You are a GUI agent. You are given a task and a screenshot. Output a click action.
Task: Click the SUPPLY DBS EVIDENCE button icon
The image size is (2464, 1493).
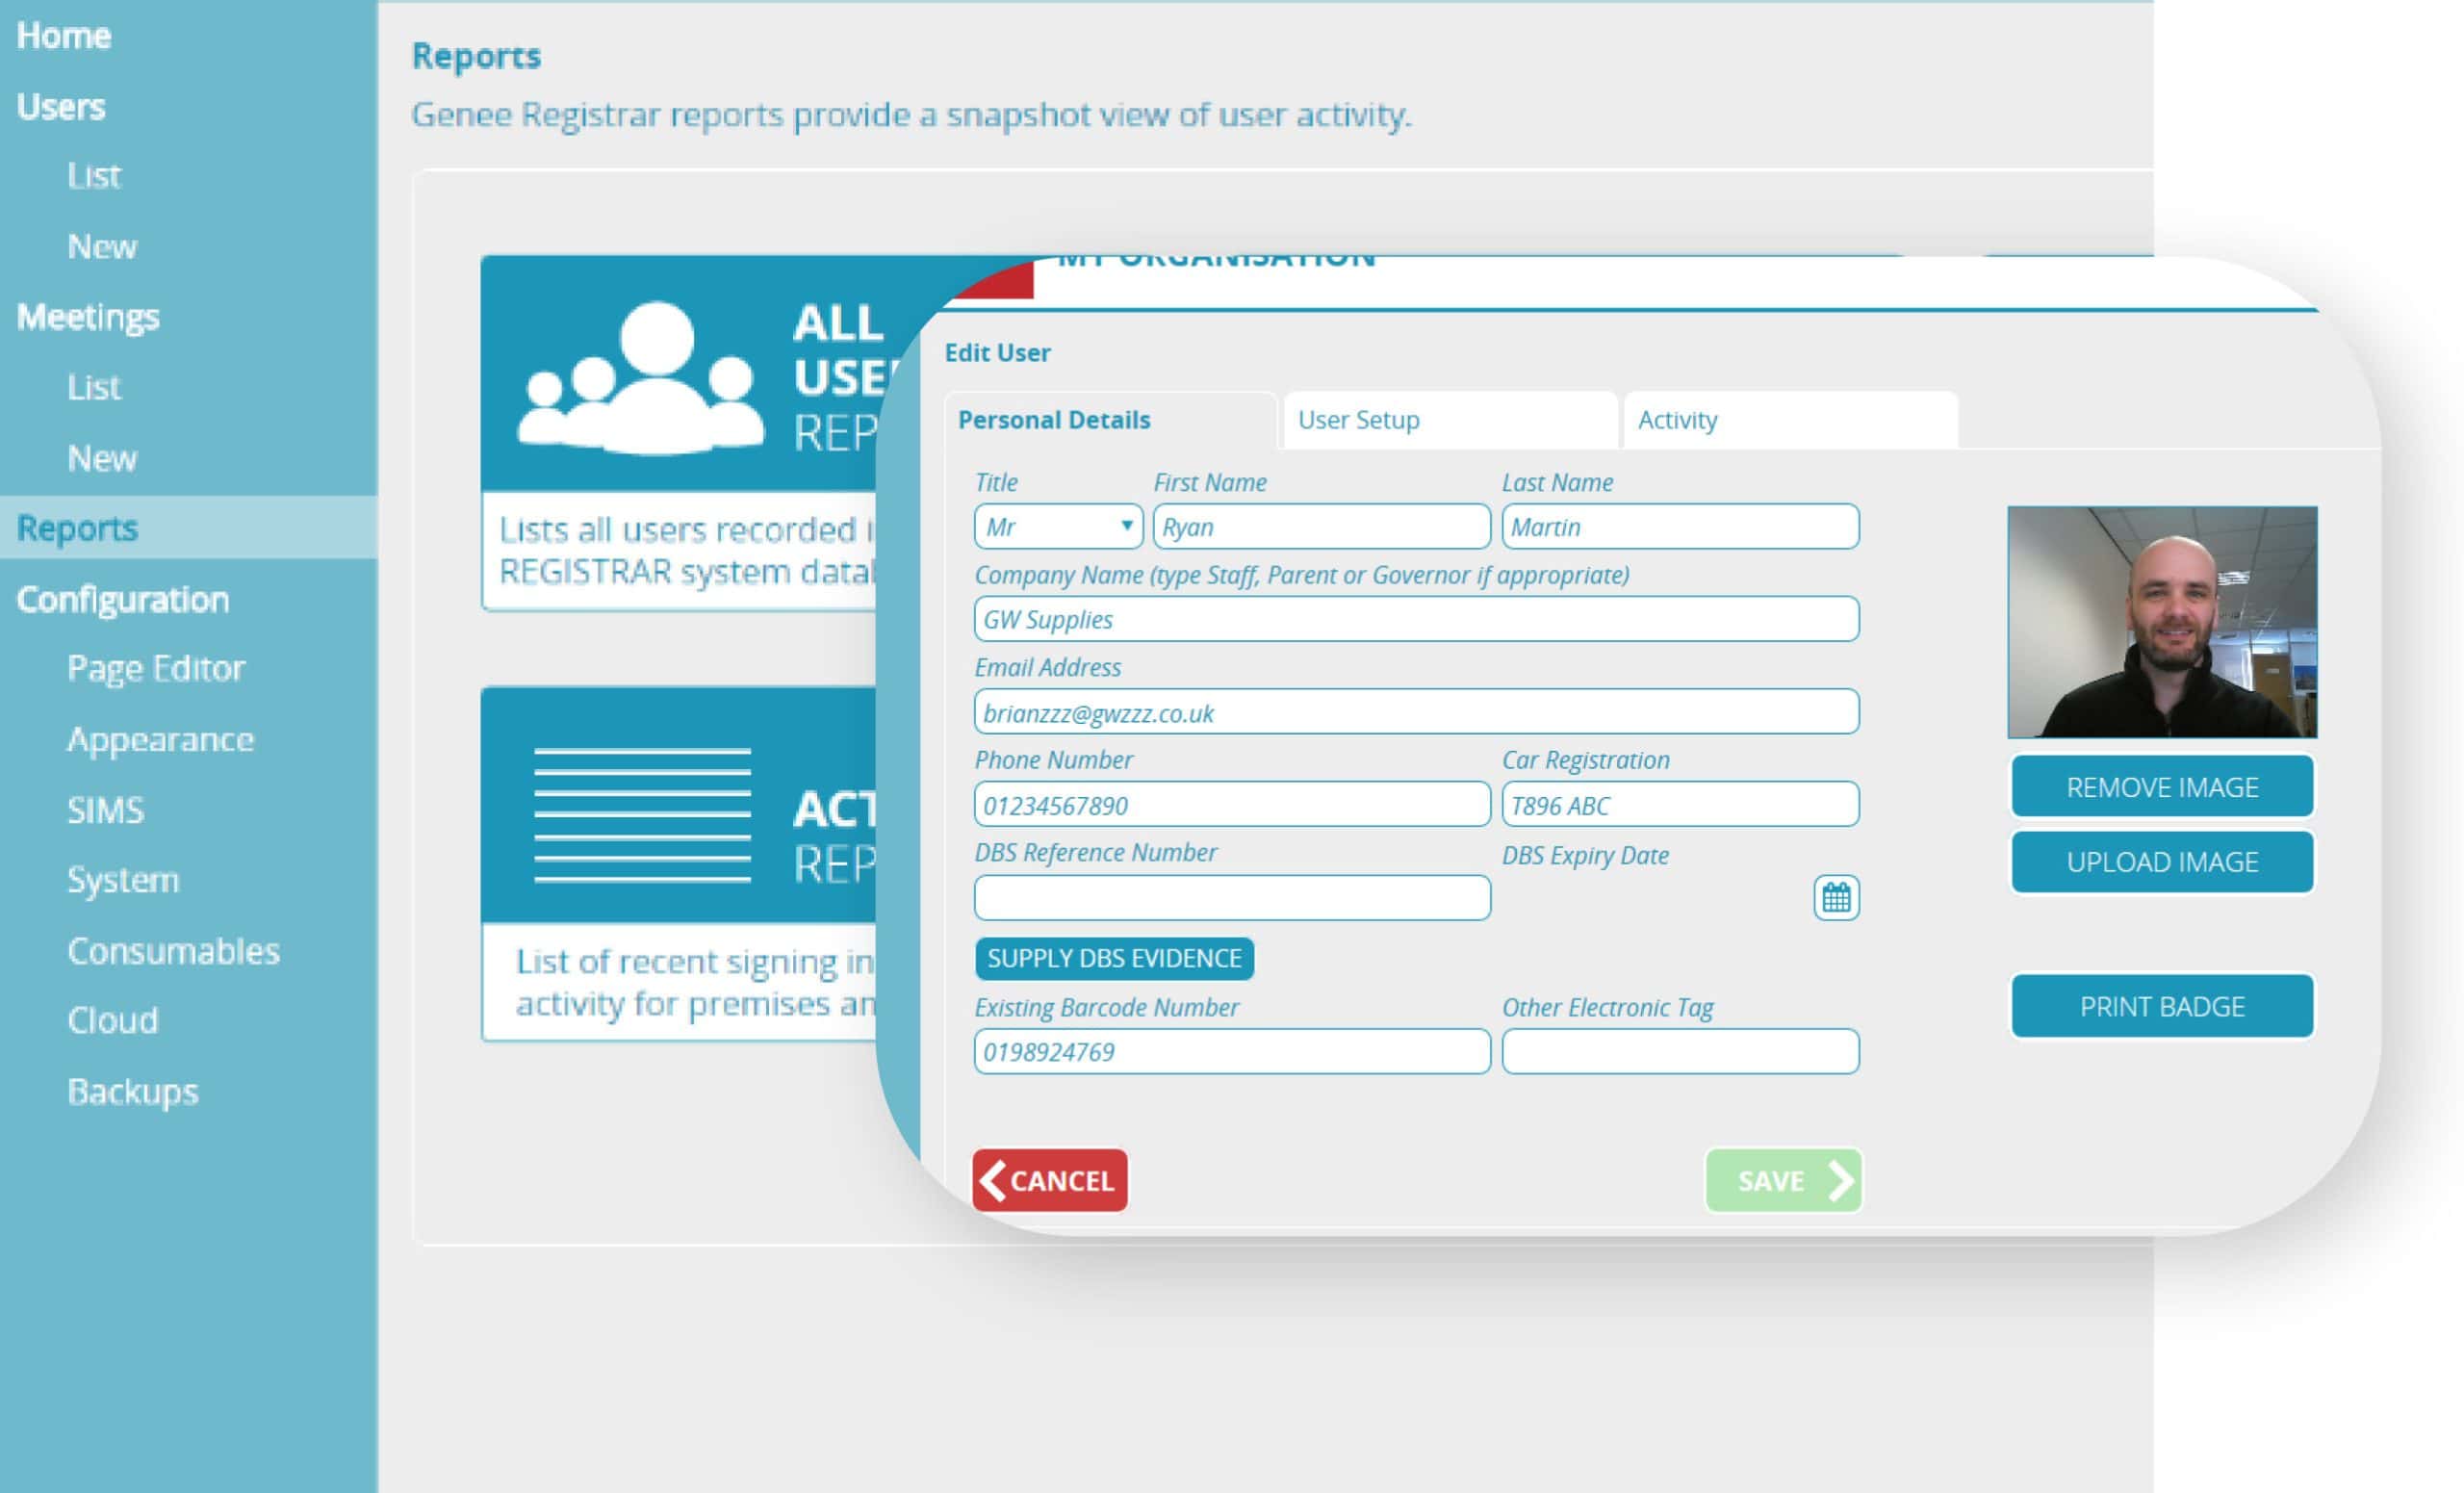(1114, 958)
